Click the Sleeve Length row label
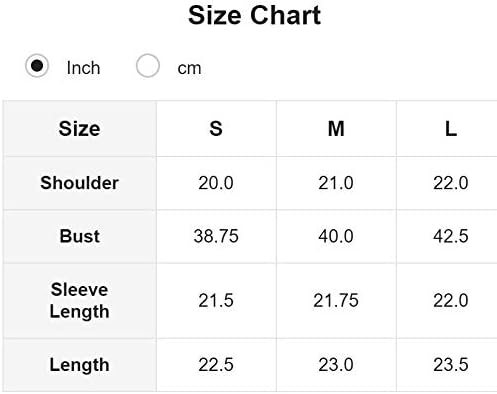This screenshot has height=394, width=497. click(79, 301)
